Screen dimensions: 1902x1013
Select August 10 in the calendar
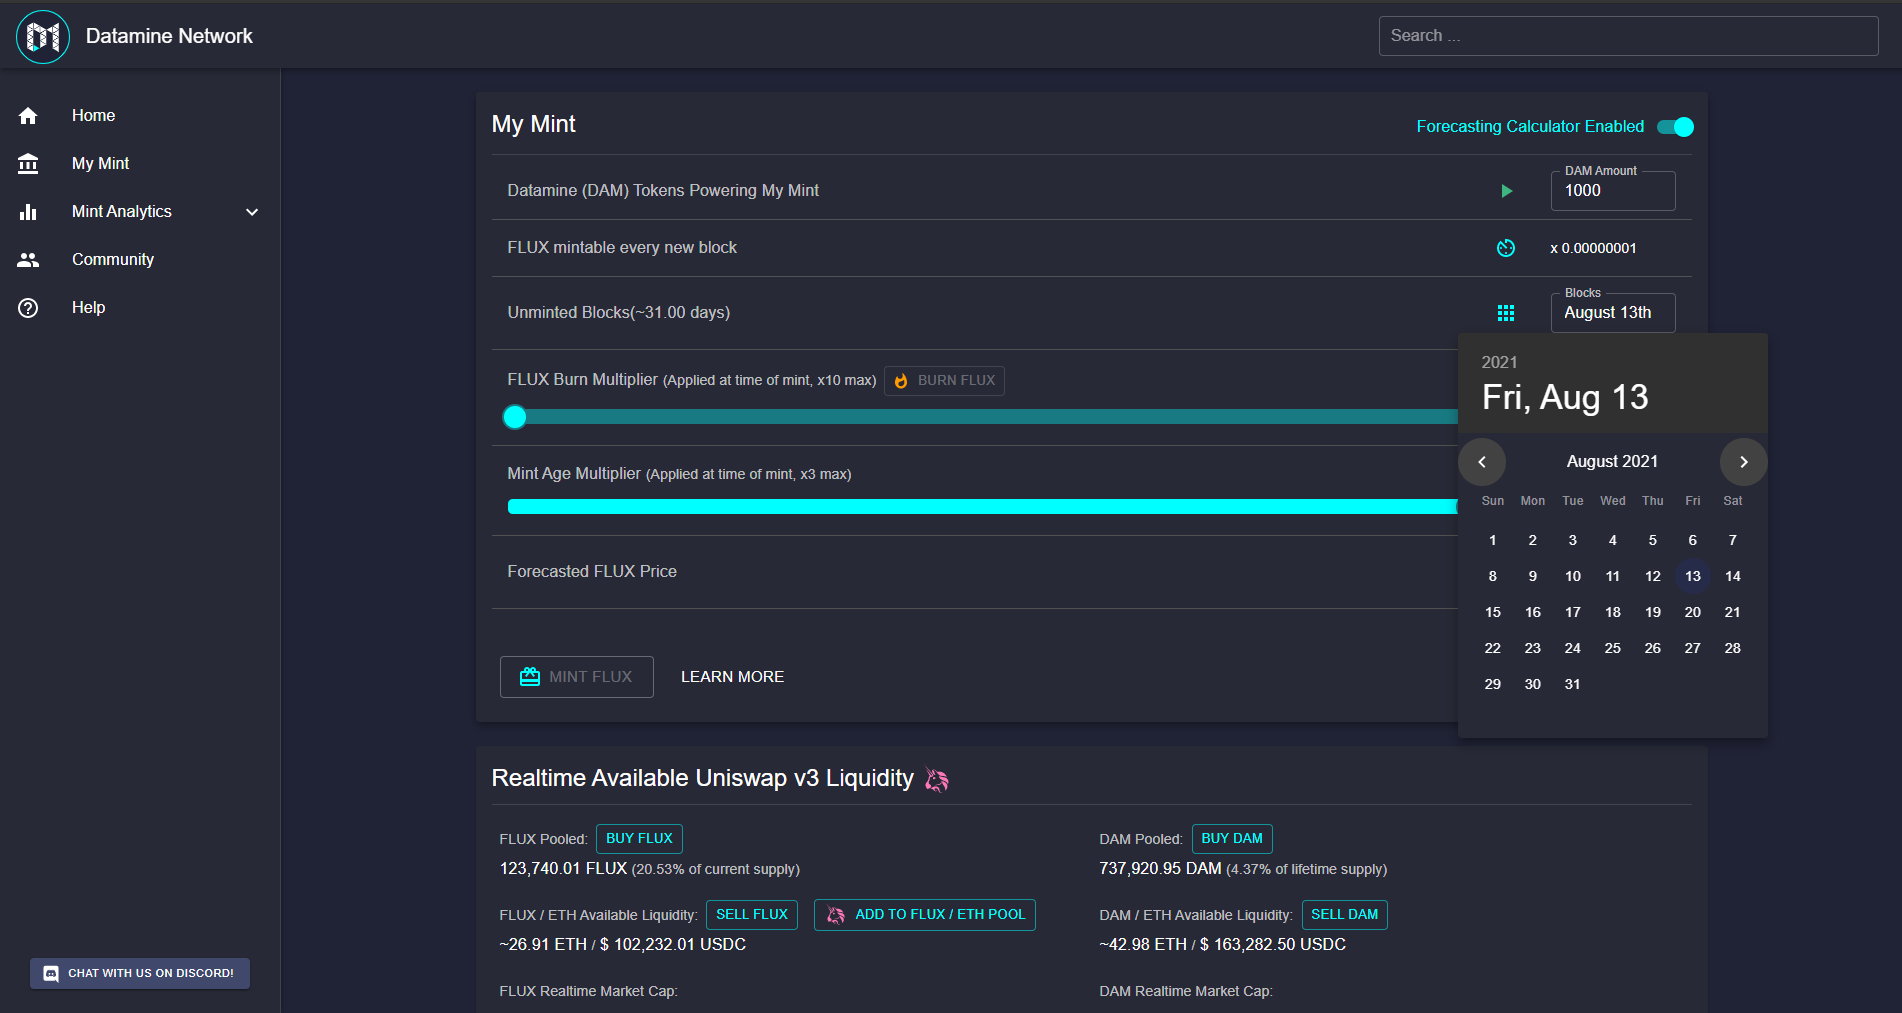click(x=1573, y=577)
